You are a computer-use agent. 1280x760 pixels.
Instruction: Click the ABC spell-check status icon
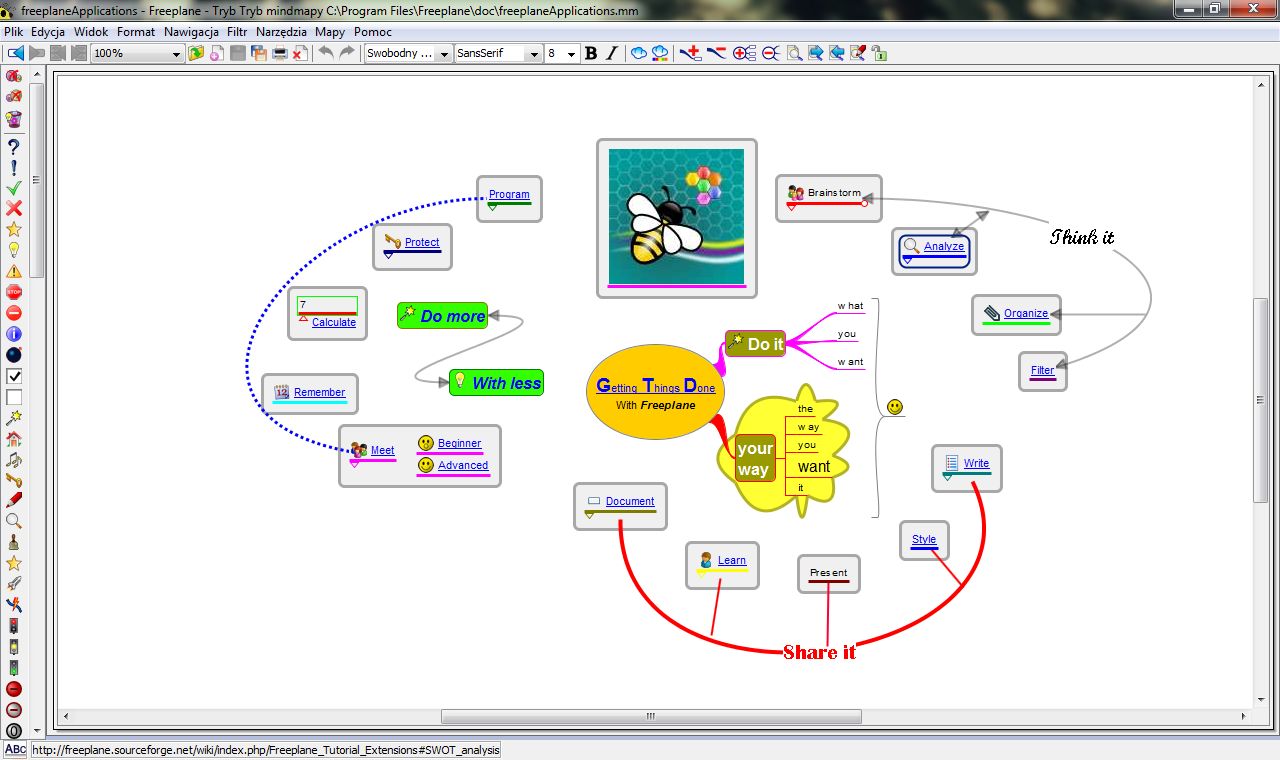point(15,749)
